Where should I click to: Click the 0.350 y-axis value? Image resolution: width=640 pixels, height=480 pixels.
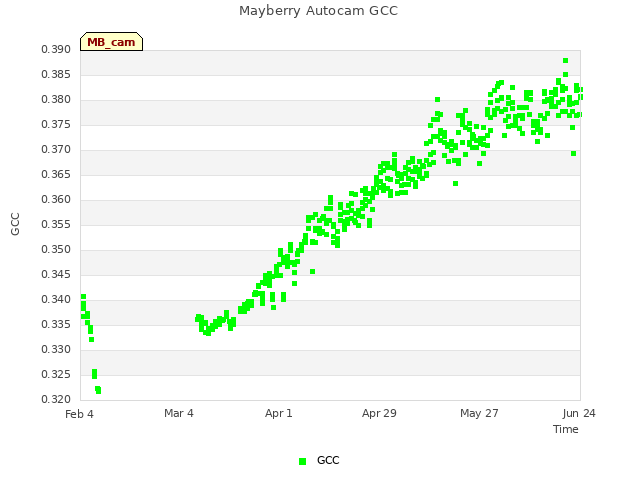[56, 249]
